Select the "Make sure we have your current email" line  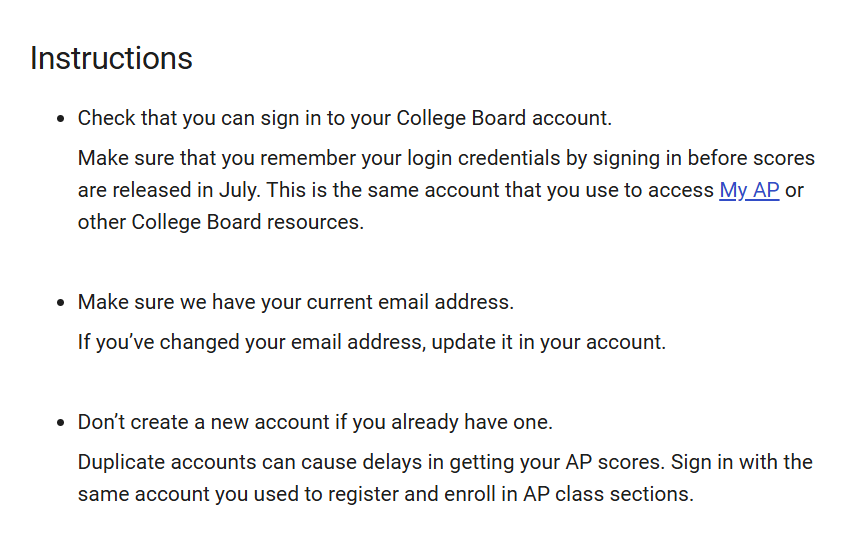295,302
